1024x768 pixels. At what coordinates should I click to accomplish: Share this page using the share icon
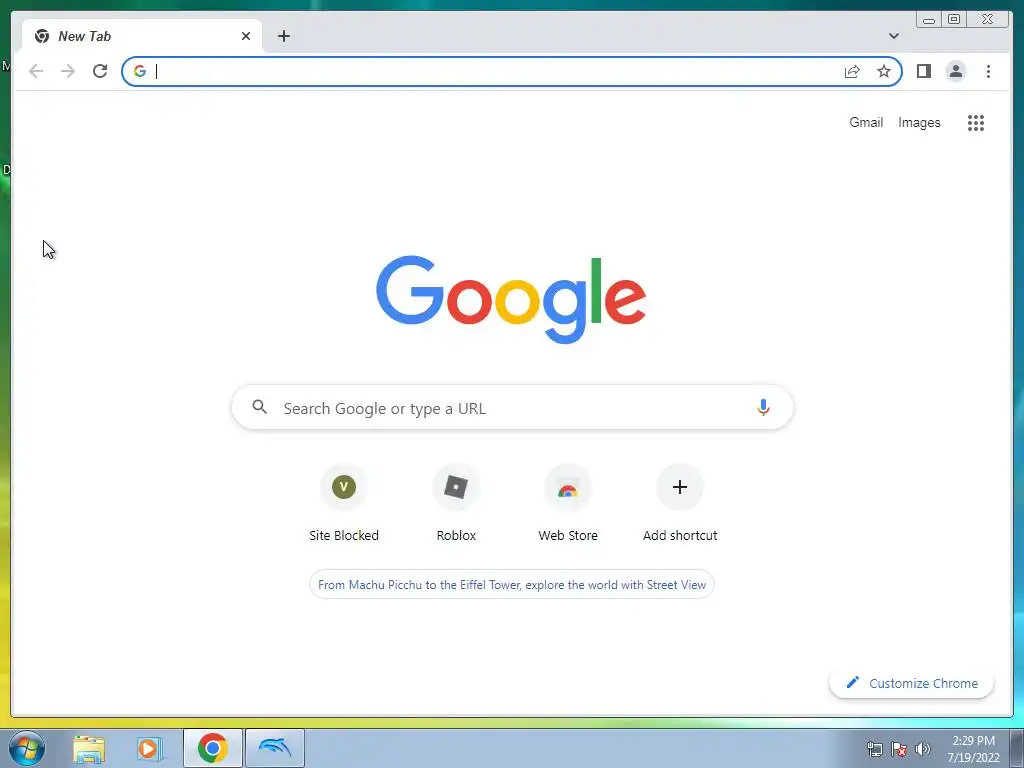(x=852, y=71)
